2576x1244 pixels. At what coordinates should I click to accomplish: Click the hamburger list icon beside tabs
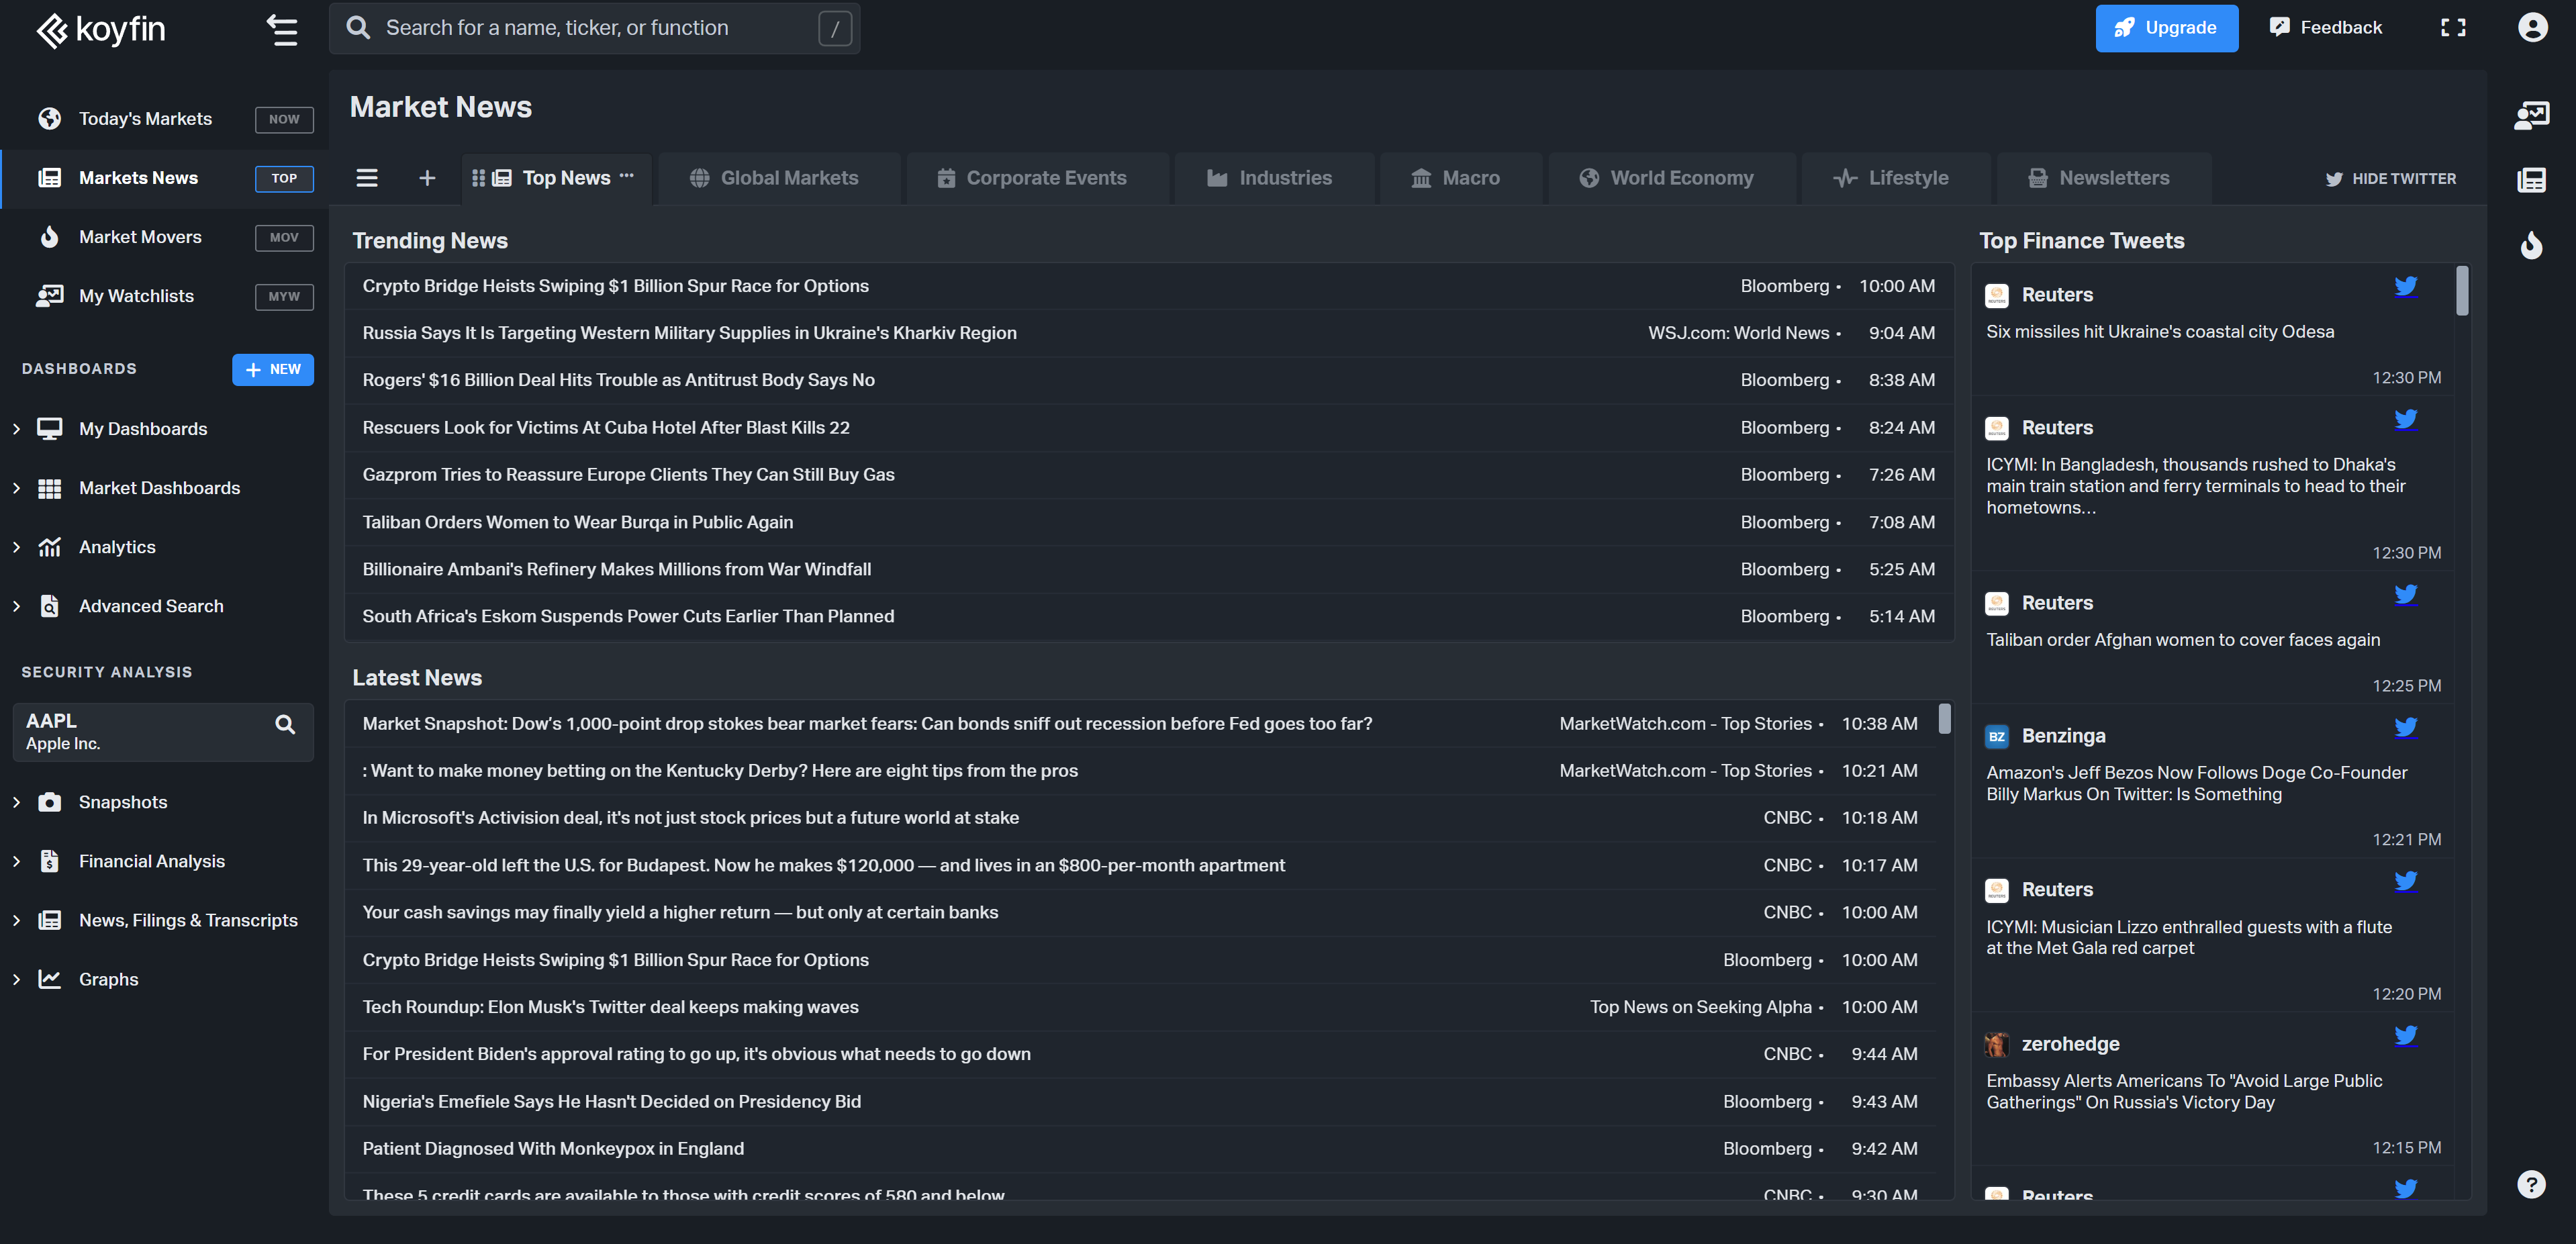367,178
